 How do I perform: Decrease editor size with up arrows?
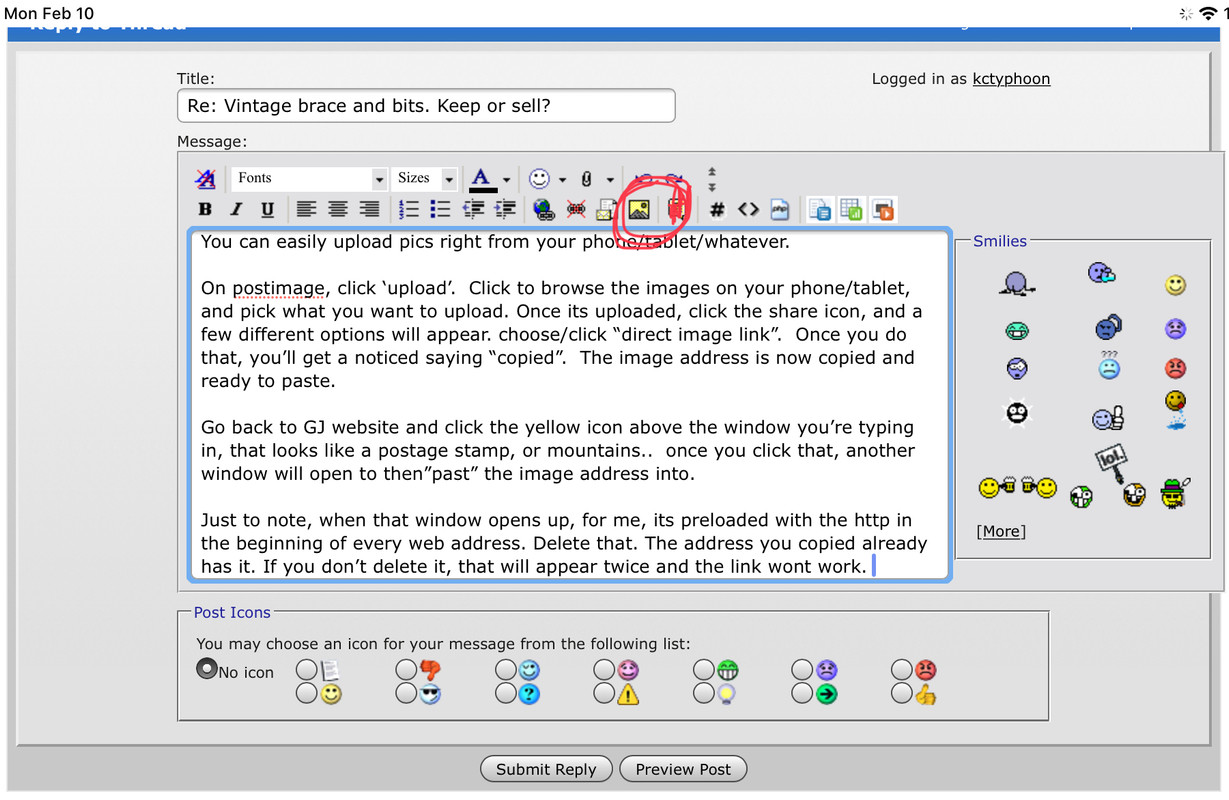[712, 172]
